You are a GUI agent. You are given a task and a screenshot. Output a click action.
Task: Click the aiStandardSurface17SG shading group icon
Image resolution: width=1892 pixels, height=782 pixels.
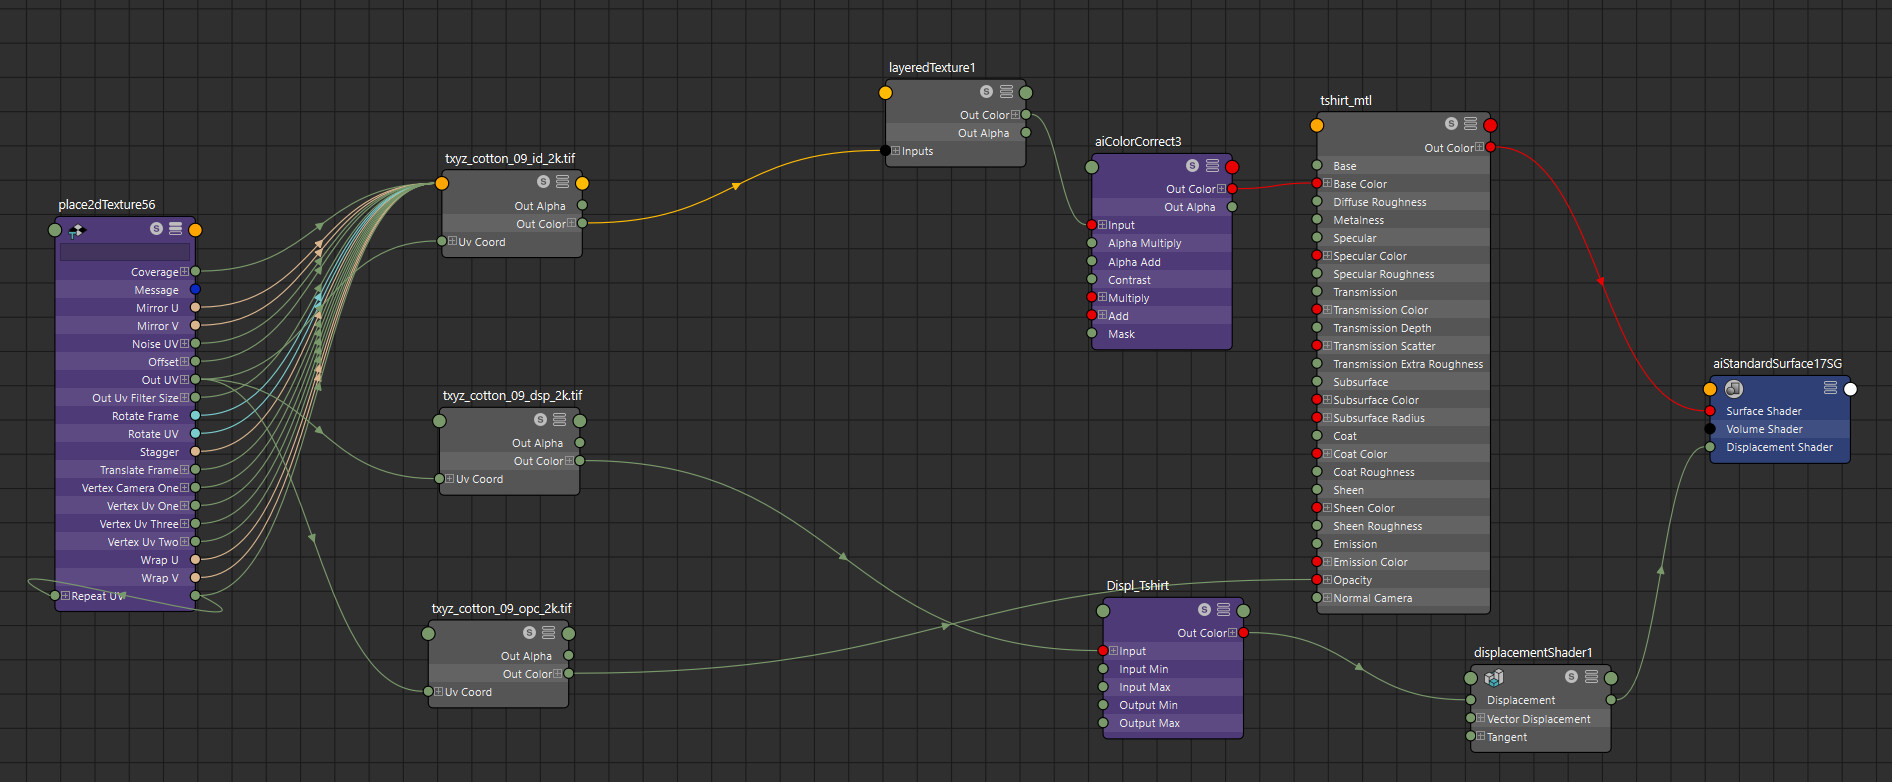click(1734, 389)
